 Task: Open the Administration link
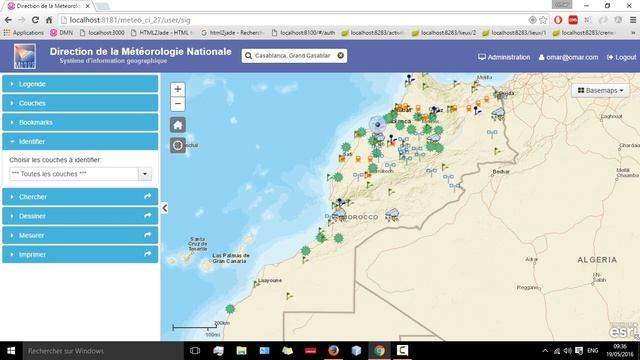504,57
